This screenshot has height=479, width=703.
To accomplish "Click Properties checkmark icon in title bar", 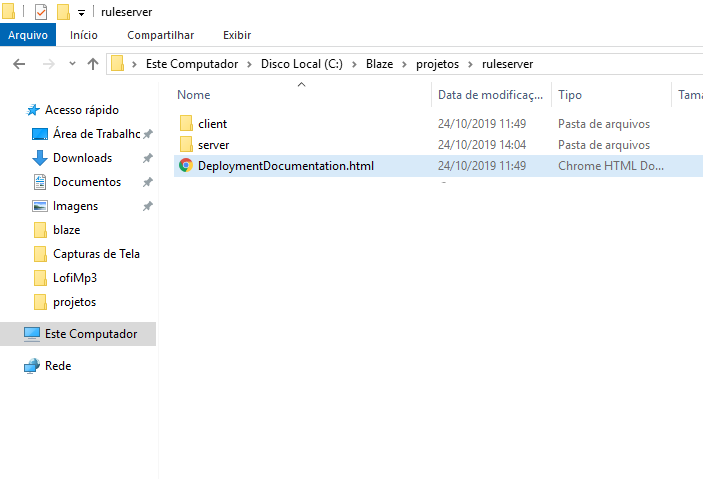I will 41,12.
